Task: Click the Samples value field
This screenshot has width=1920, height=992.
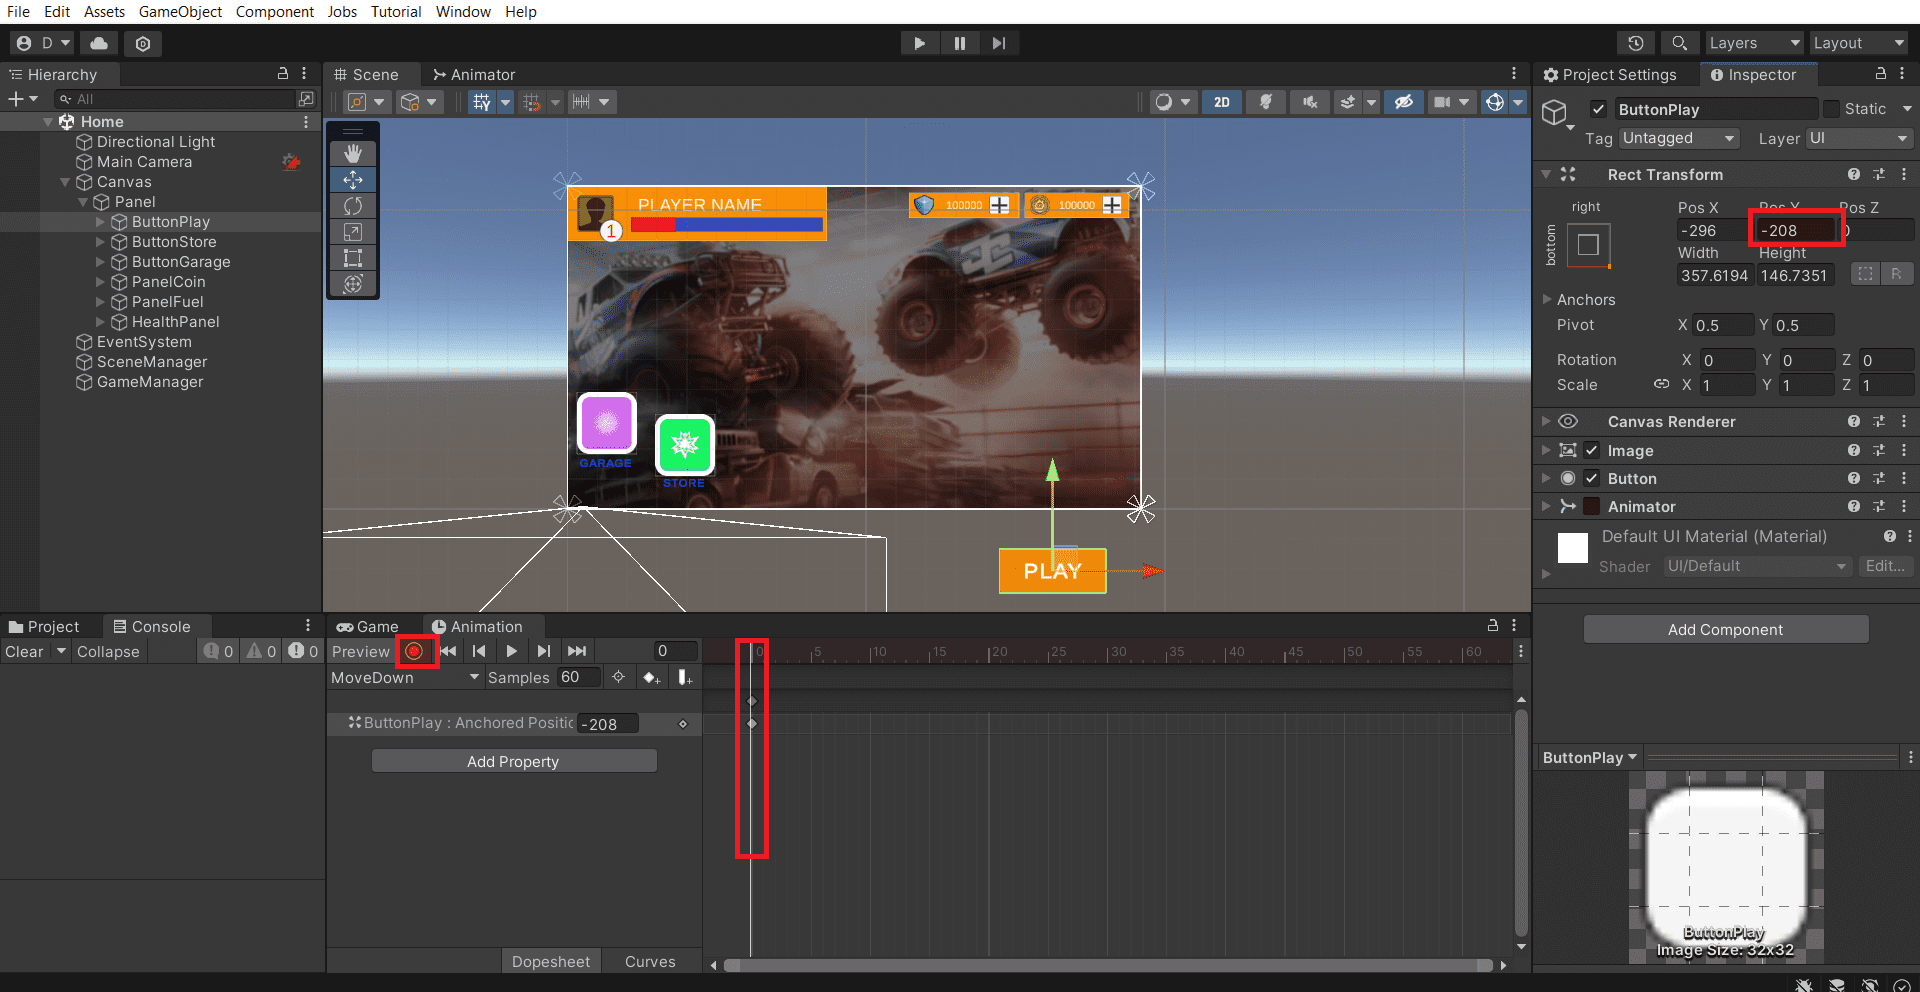Action: pyautogui.click(x=578, y=677)
